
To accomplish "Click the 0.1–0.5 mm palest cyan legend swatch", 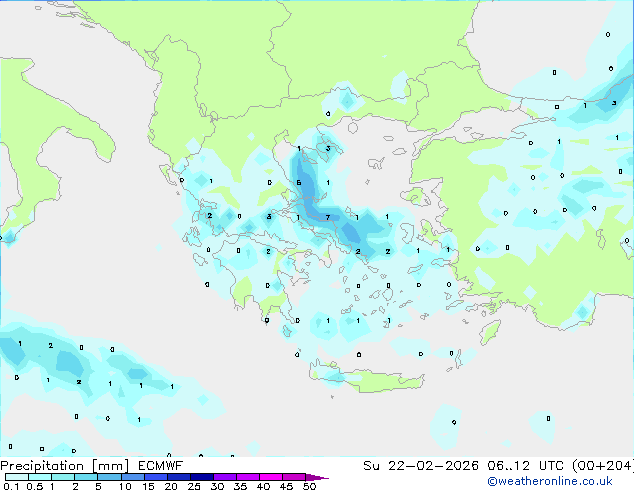I will point(17,477).
